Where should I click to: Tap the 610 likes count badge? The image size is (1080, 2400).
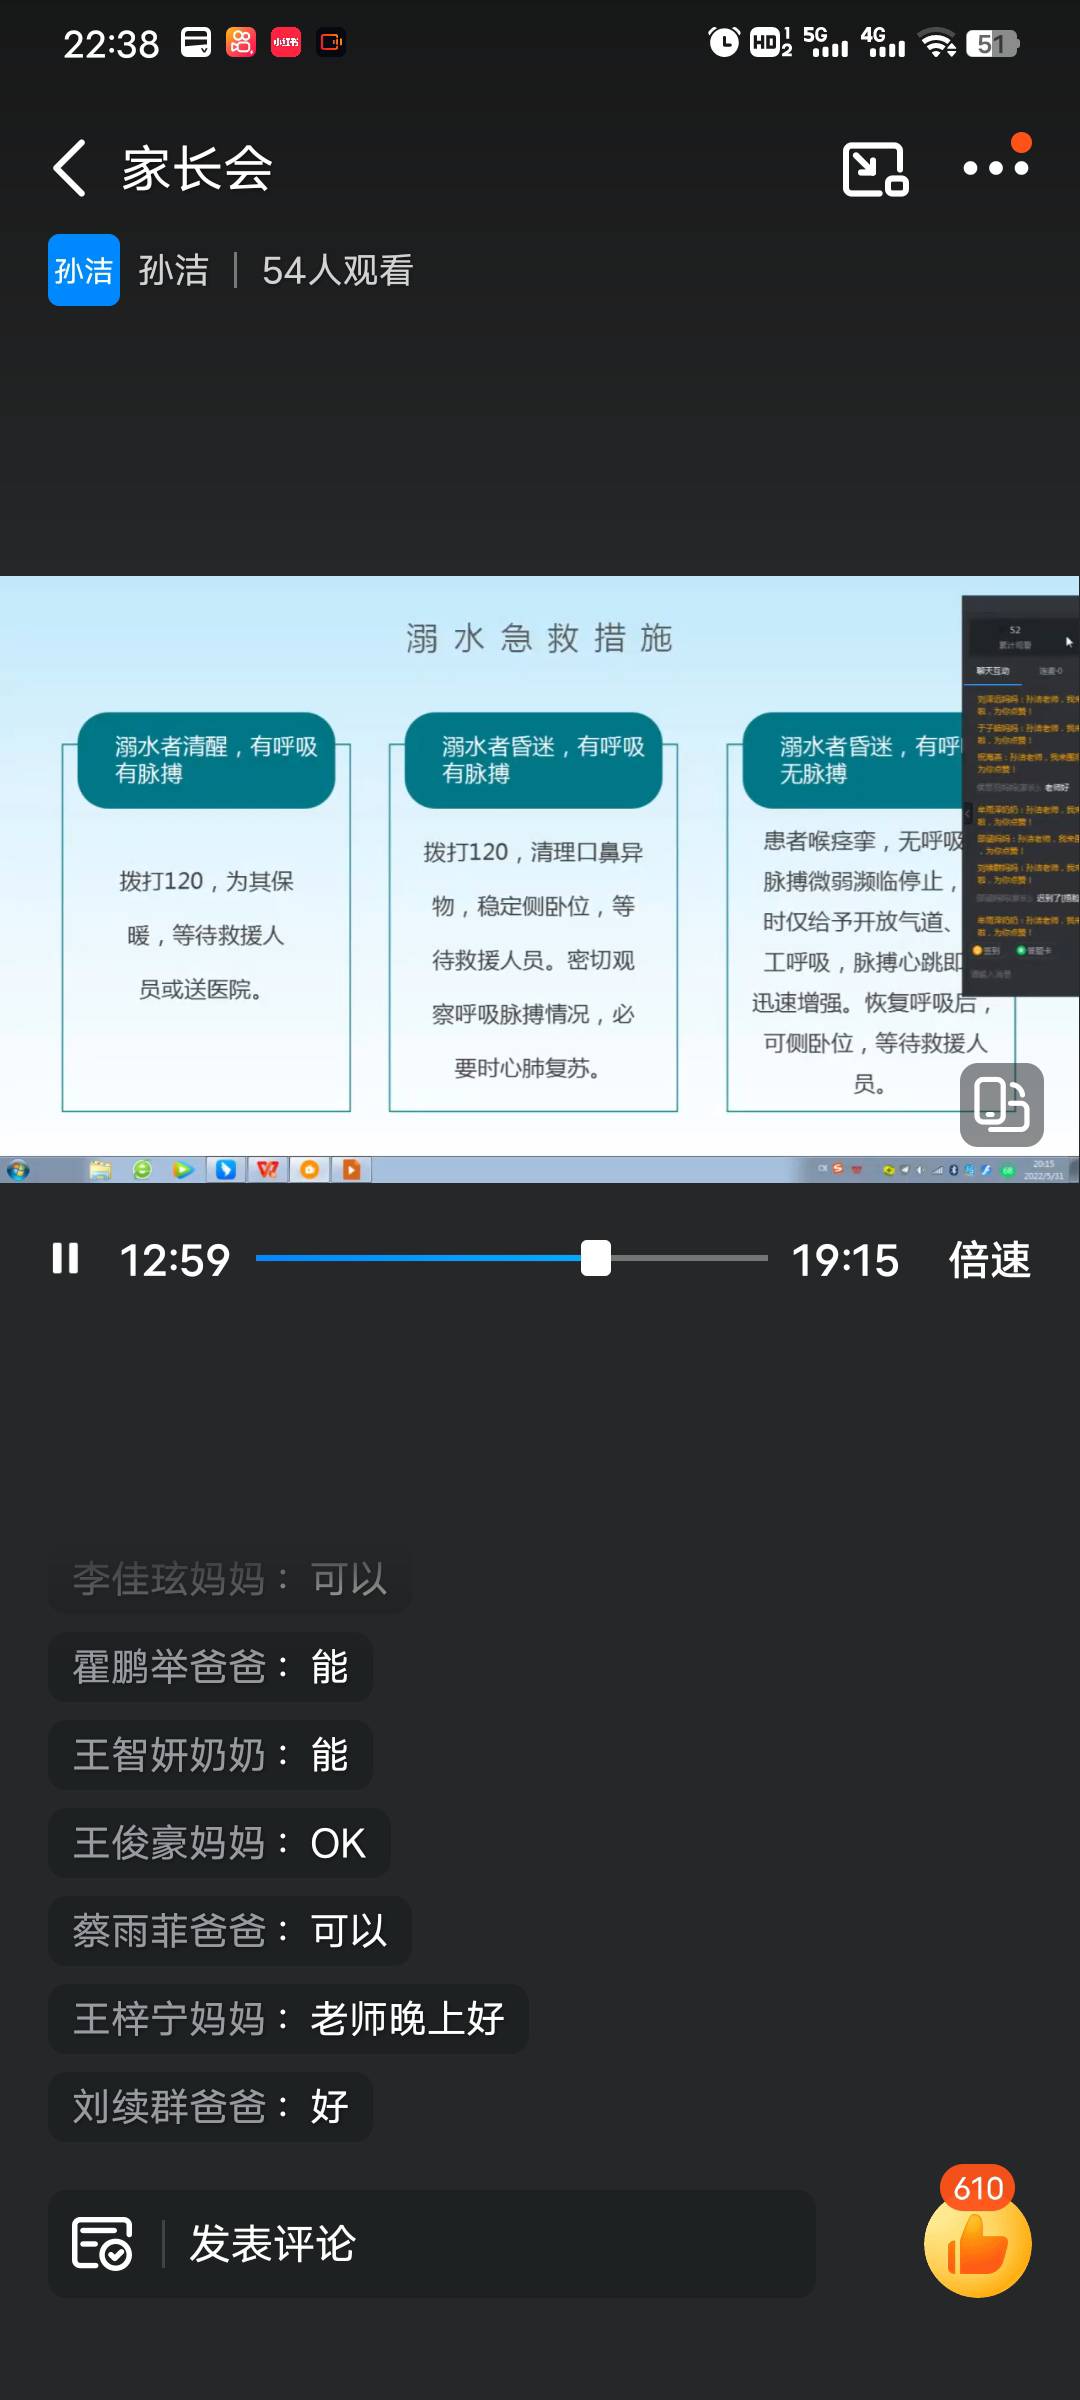click(x=978, y=2188)
